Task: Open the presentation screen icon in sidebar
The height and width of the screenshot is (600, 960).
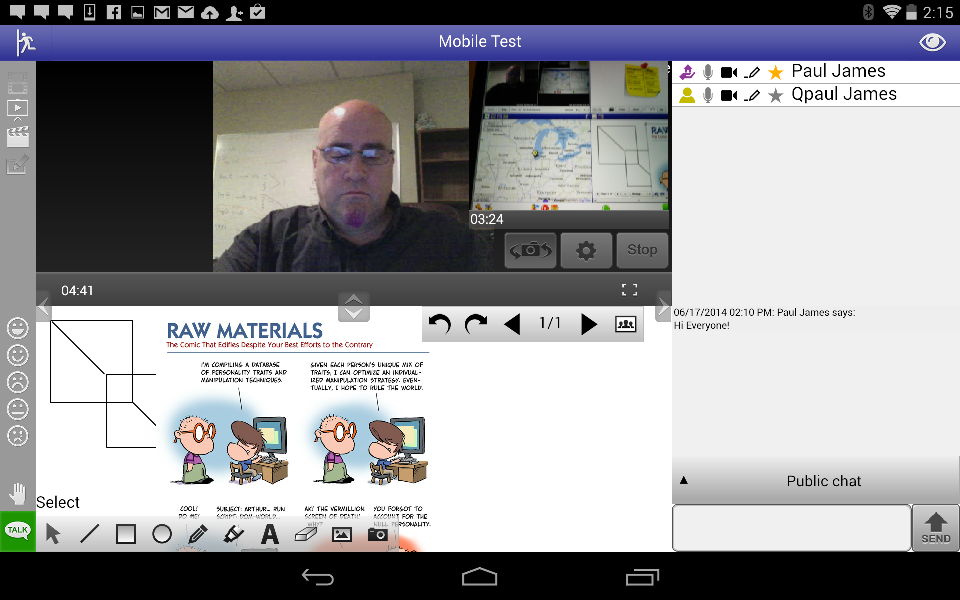Action: [x=18, y=110]
